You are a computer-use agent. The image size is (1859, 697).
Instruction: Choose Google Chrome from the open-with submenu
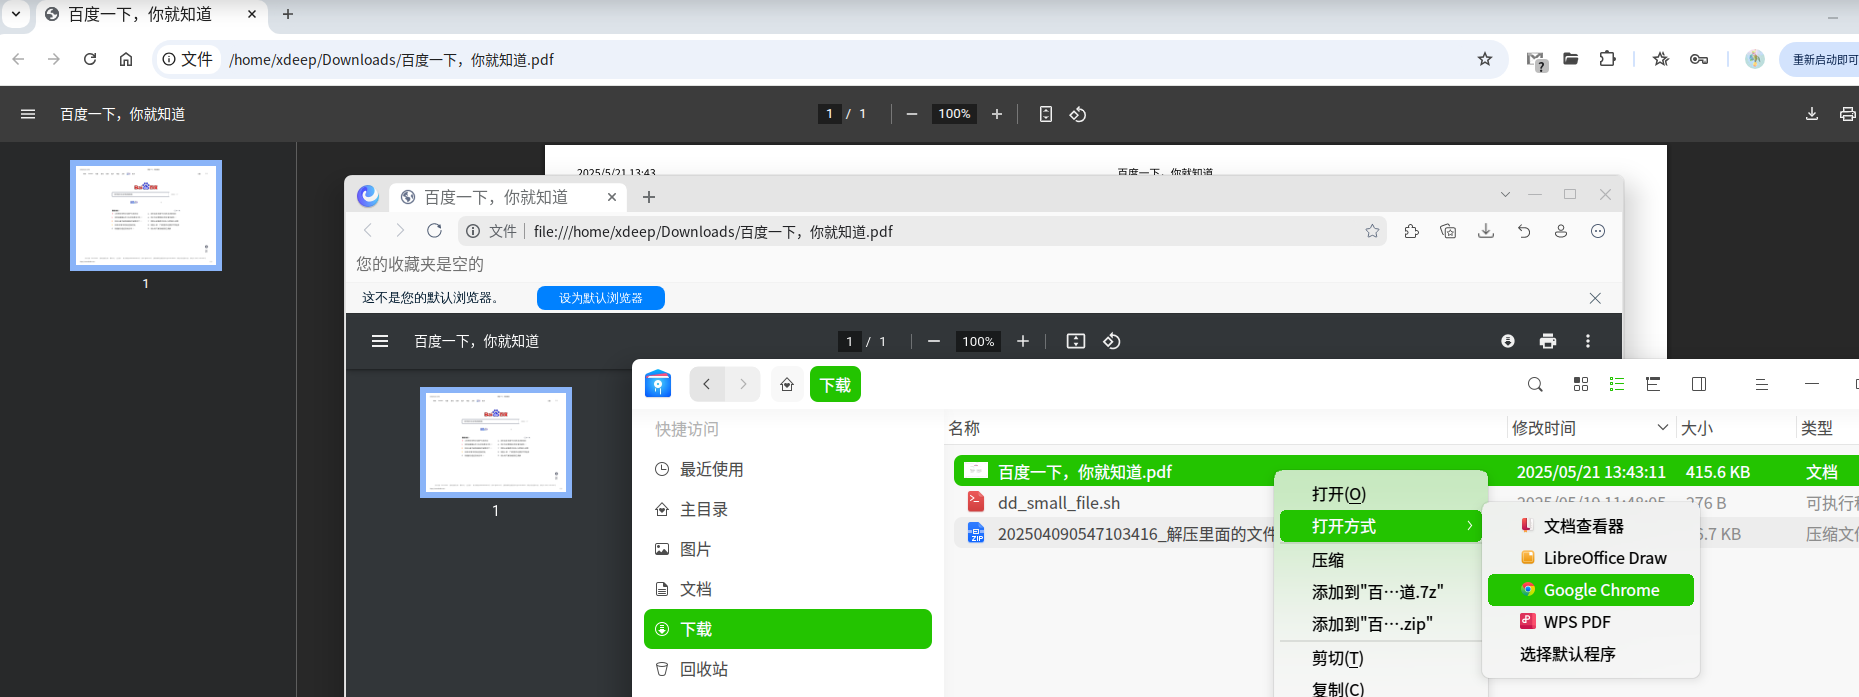pyautogui.click(x=1590, y=590)
